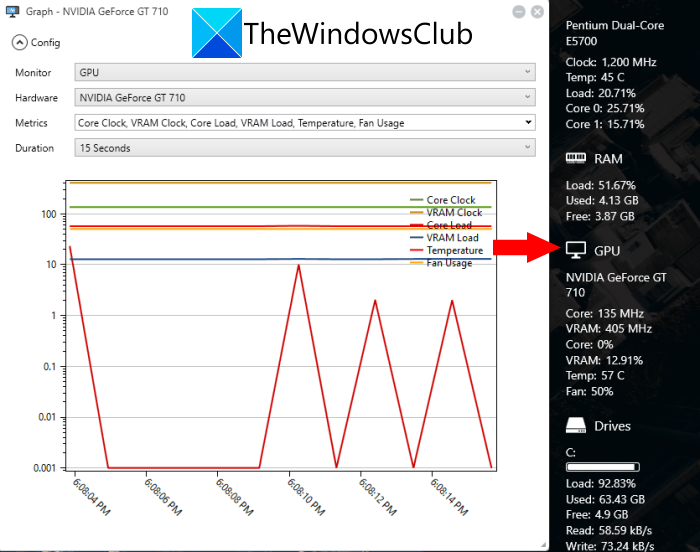Click the Drives disk icon in sidebar
This screenshot has height=552, width=700.
pos(575,425)
